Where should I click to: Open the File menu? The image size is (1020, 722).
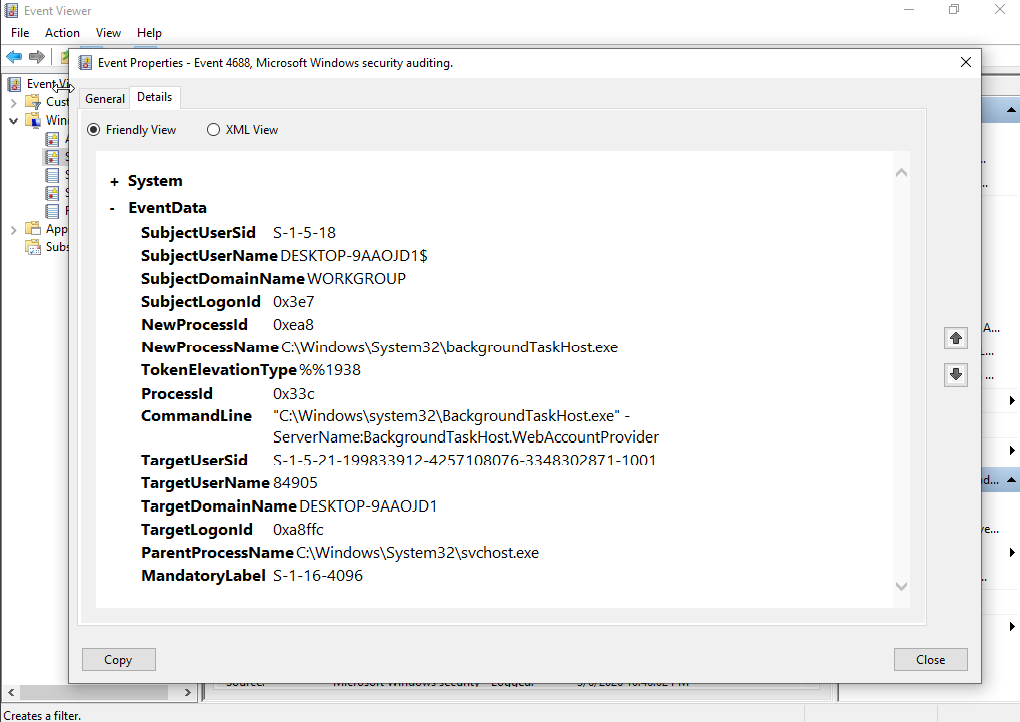tap(20, 33)
